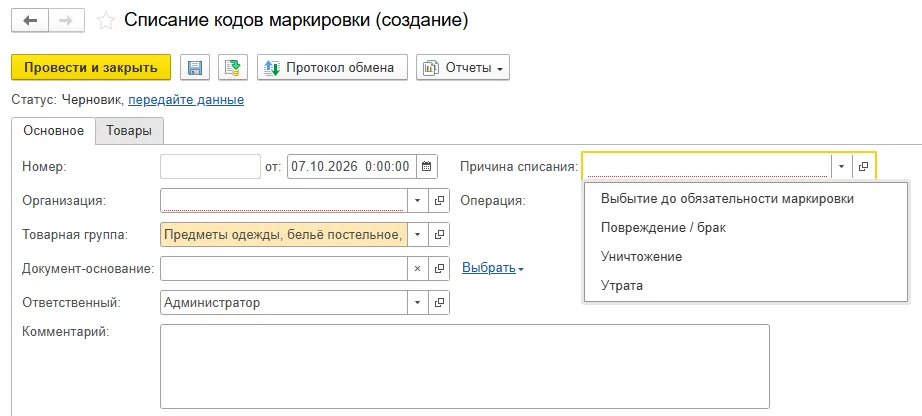Click the Документ-основание input field
Screen dimensions: 922x416
[284, 268]
